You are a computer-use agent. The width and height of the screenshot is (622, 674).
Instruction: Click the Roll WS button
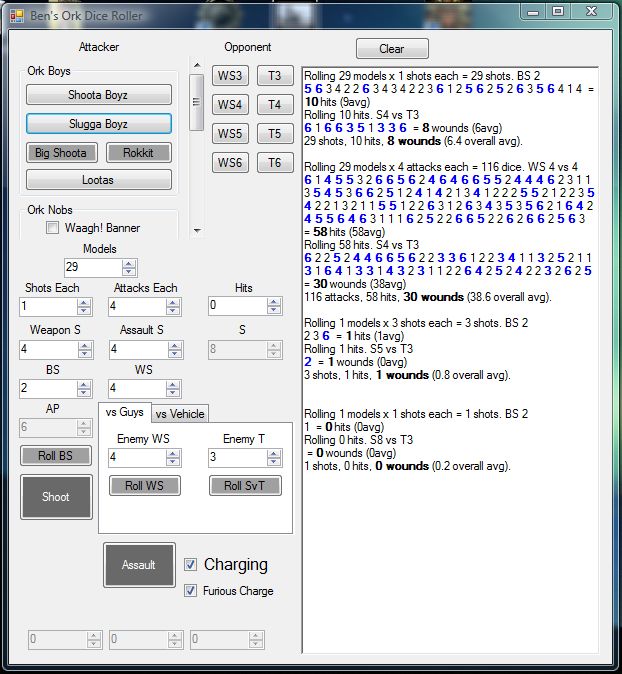coord(144,486)
